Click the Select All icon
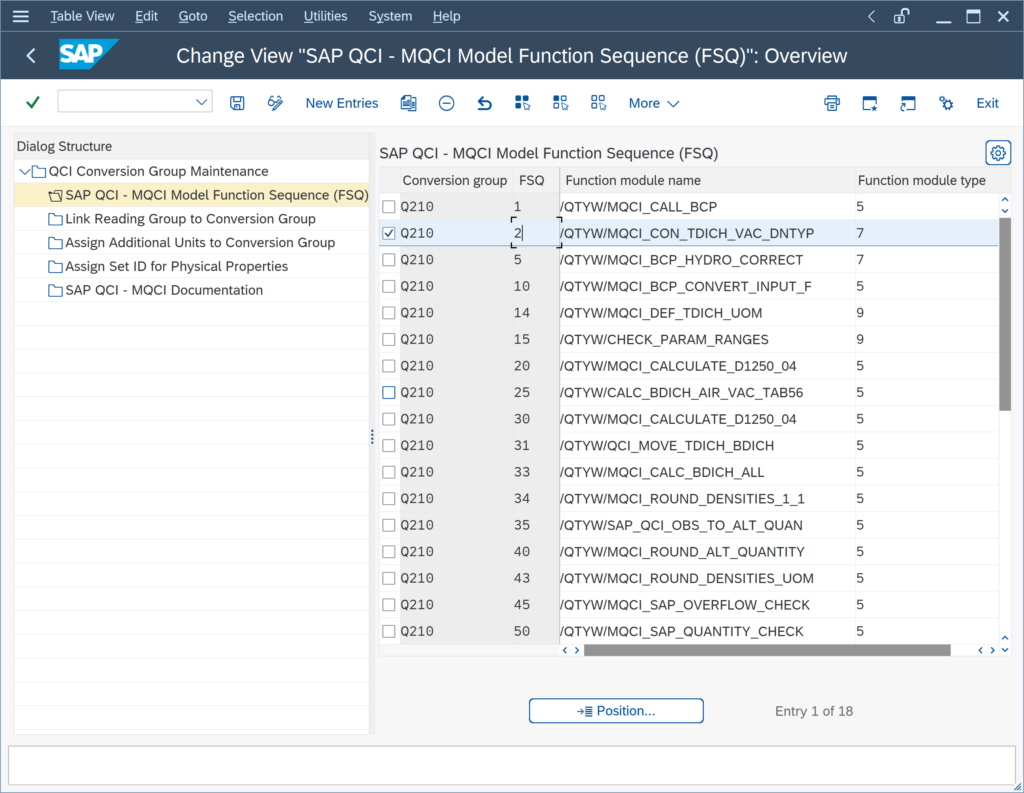Screen dimensions: 1024x793 click(x=522, y=103)
